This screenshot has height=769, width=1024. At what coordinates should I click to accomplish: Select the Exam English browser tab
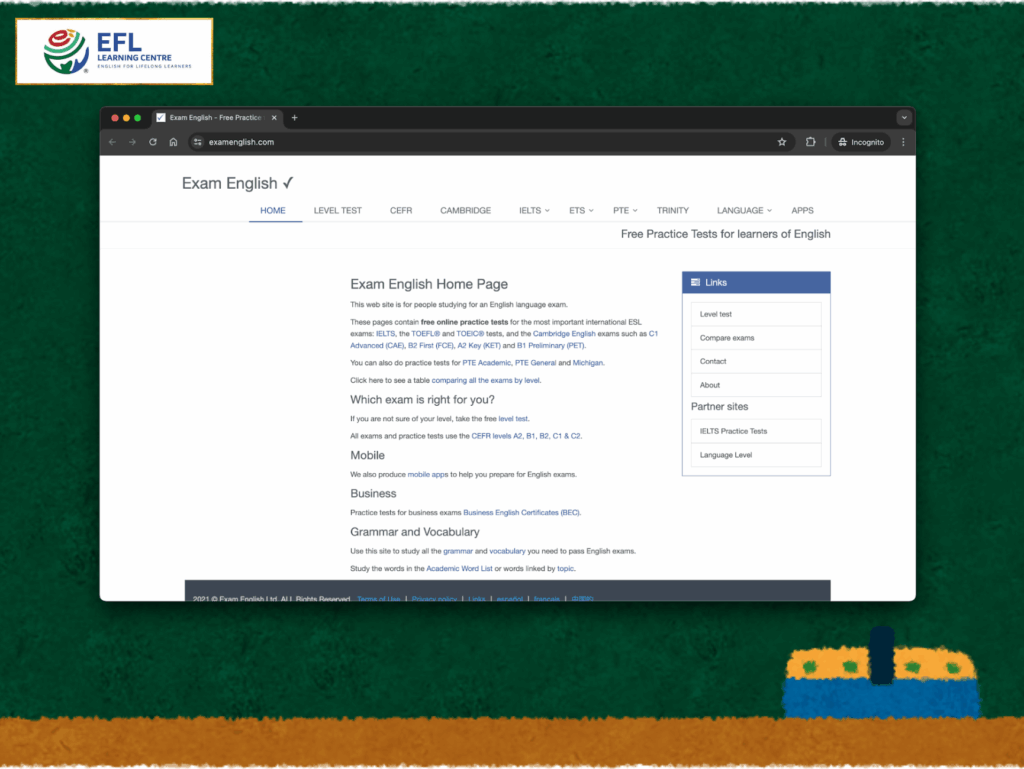216,118
